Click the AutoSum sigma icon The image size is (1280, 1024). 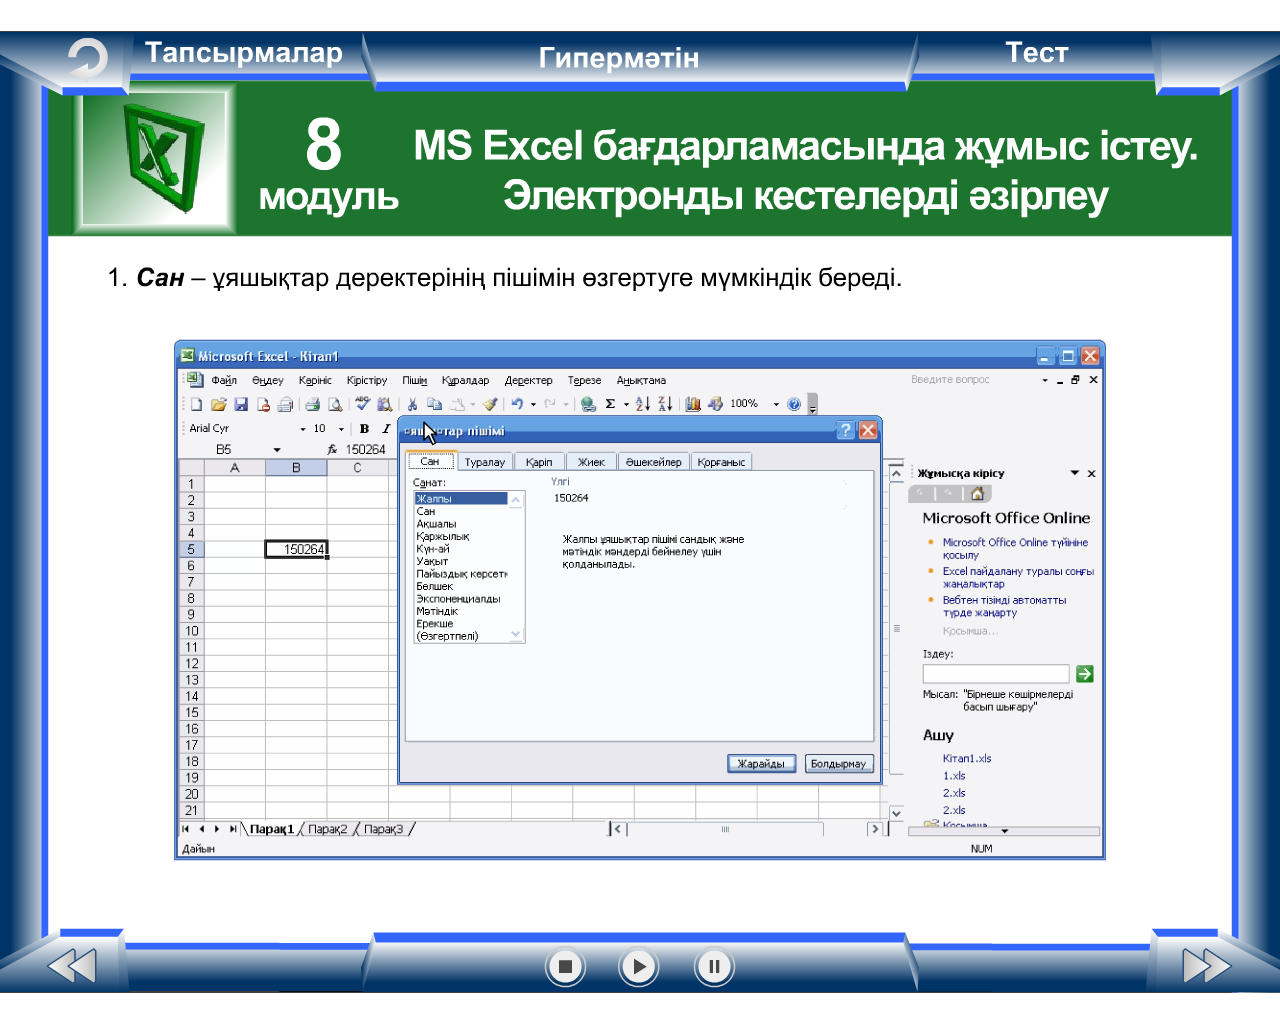pyautogui.click(x=610, y=404)
